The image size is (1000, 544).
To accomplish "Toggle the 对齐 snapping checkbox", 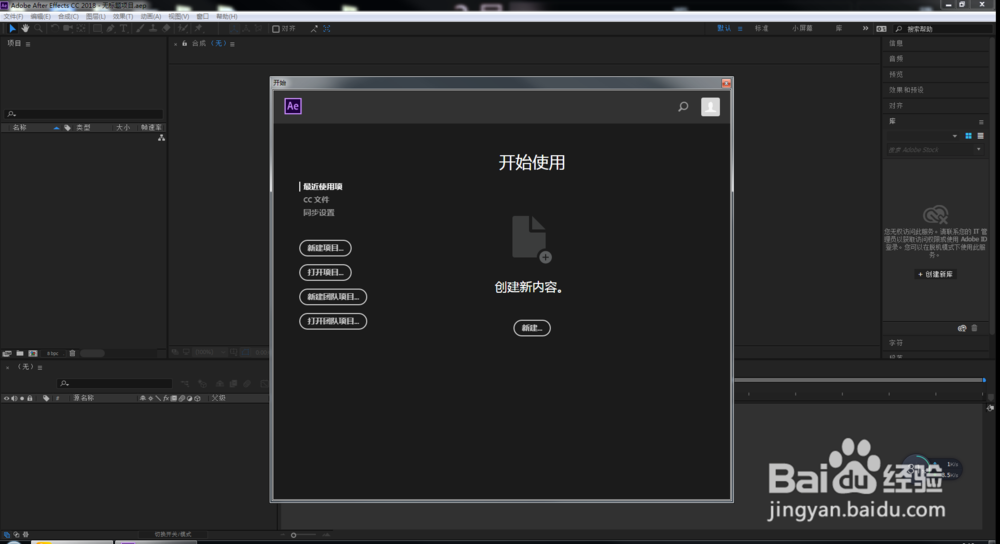I will (x=276, y=29).
